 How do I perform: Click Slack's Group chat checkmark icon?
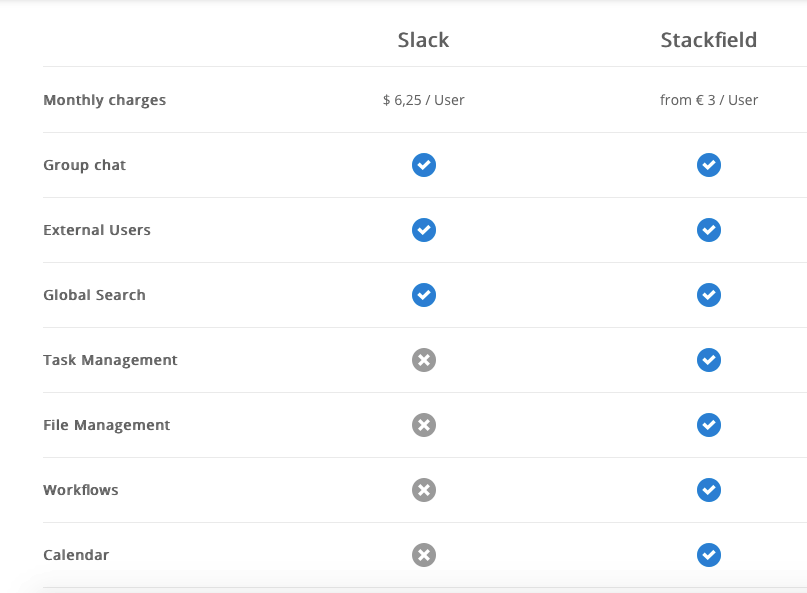[x=424, y=165]
